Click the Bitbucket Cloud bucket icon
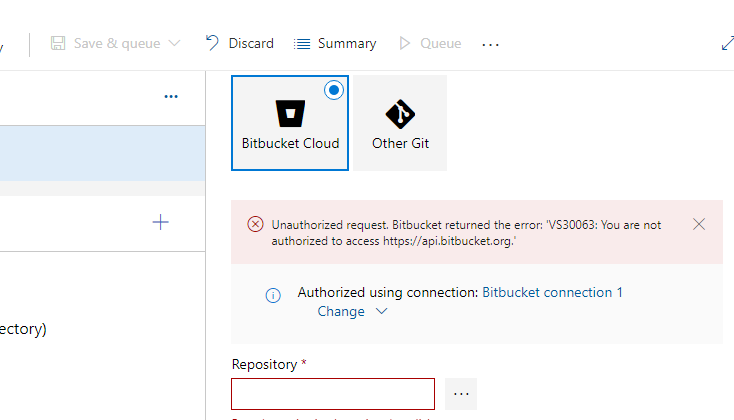Image resolution: width=734 pixels, height=420 pixels. point(290,113)
